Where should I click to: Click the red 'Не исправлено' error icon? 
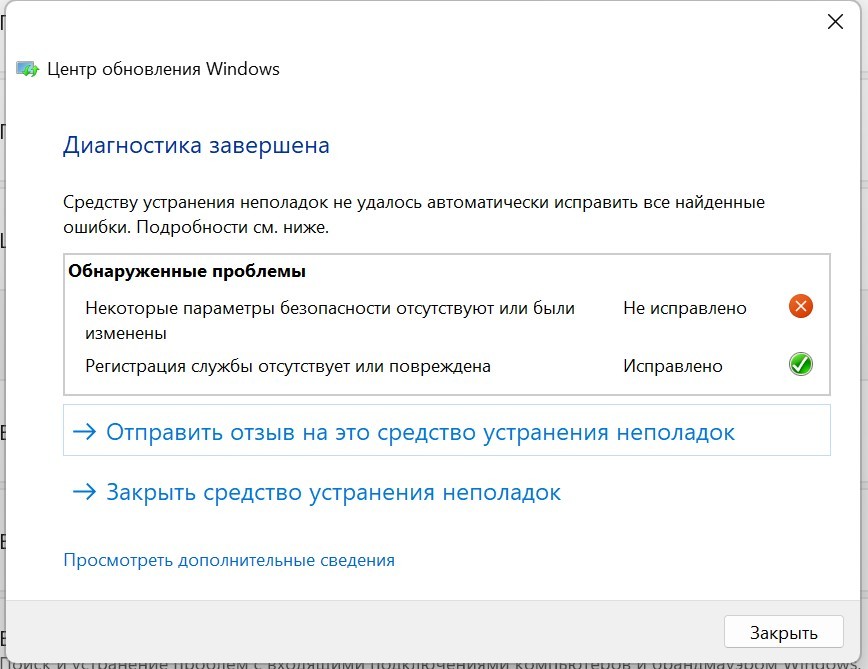(x=800, y=307)
